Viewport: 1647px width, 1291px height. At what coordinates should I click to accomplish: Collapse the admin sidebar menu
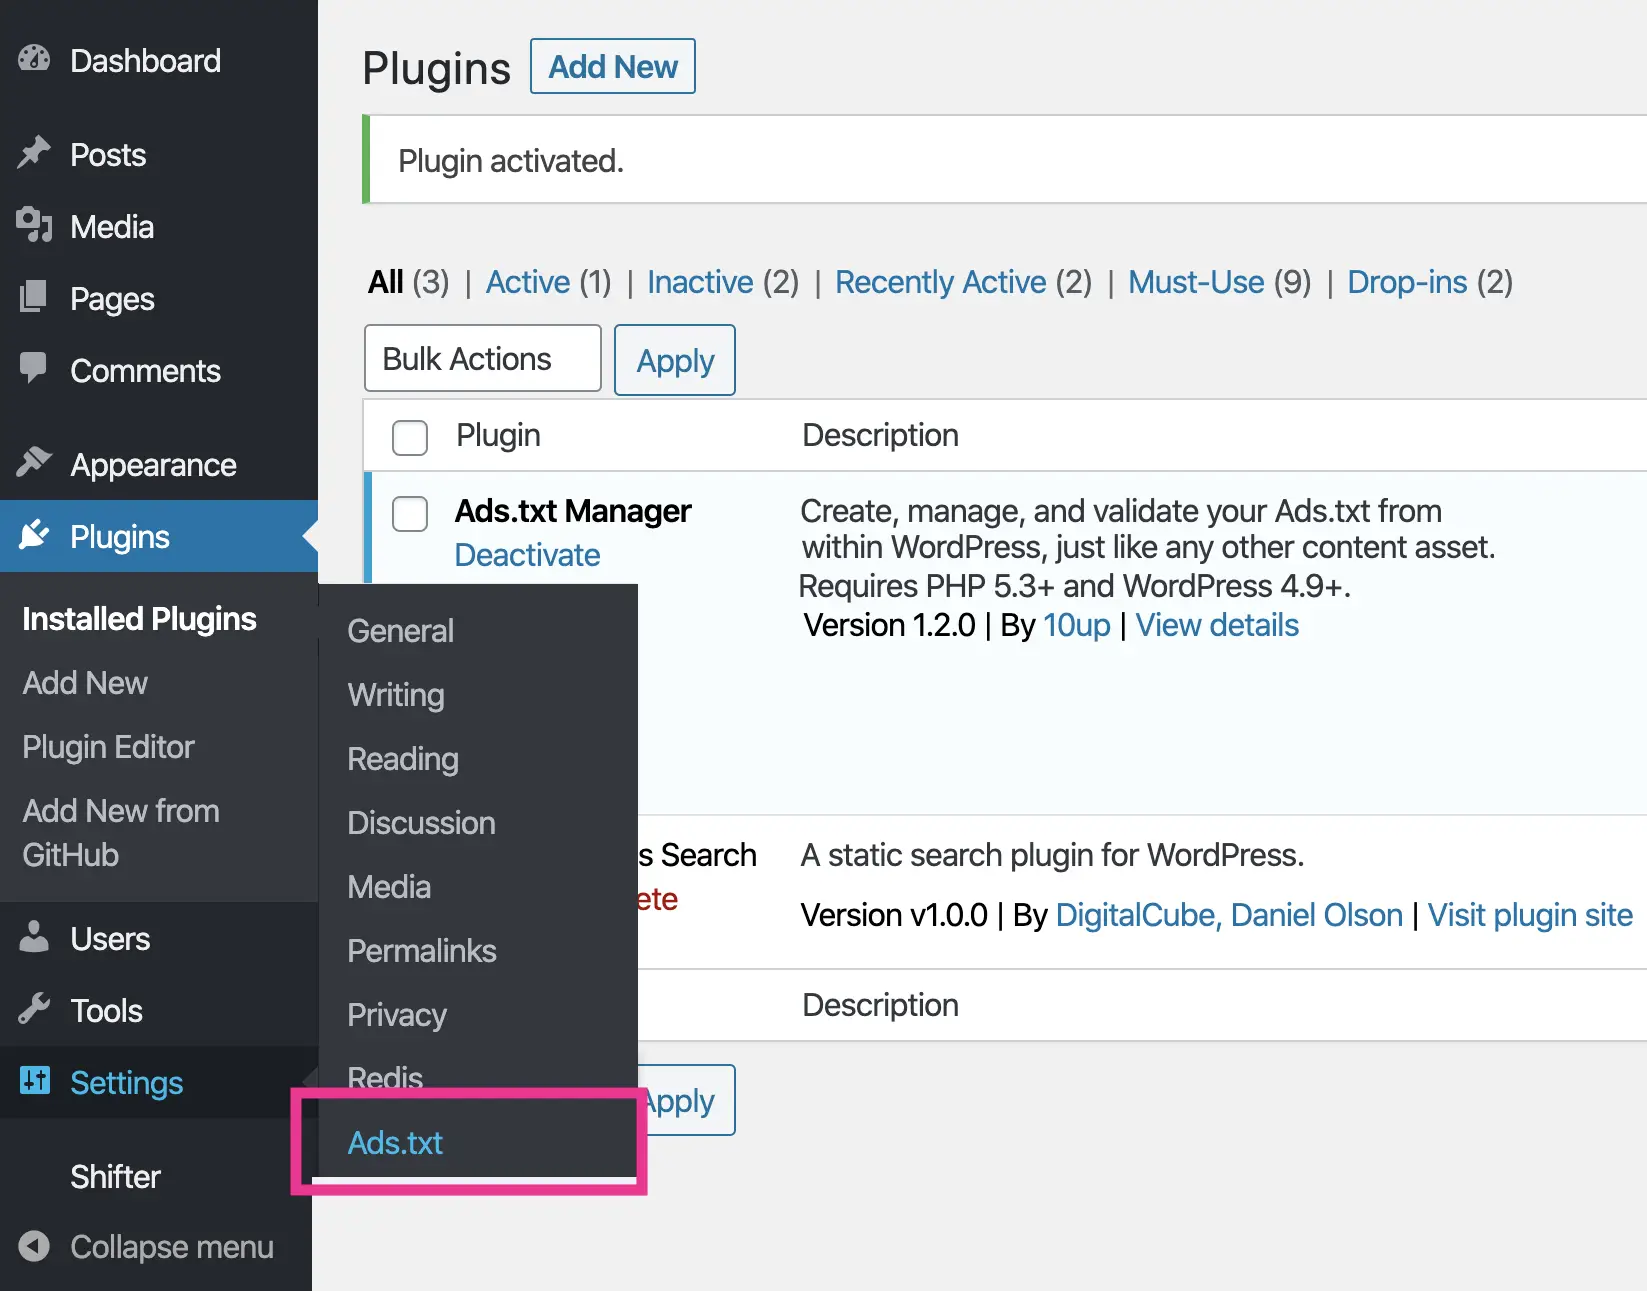click(x=146, y=1247)
